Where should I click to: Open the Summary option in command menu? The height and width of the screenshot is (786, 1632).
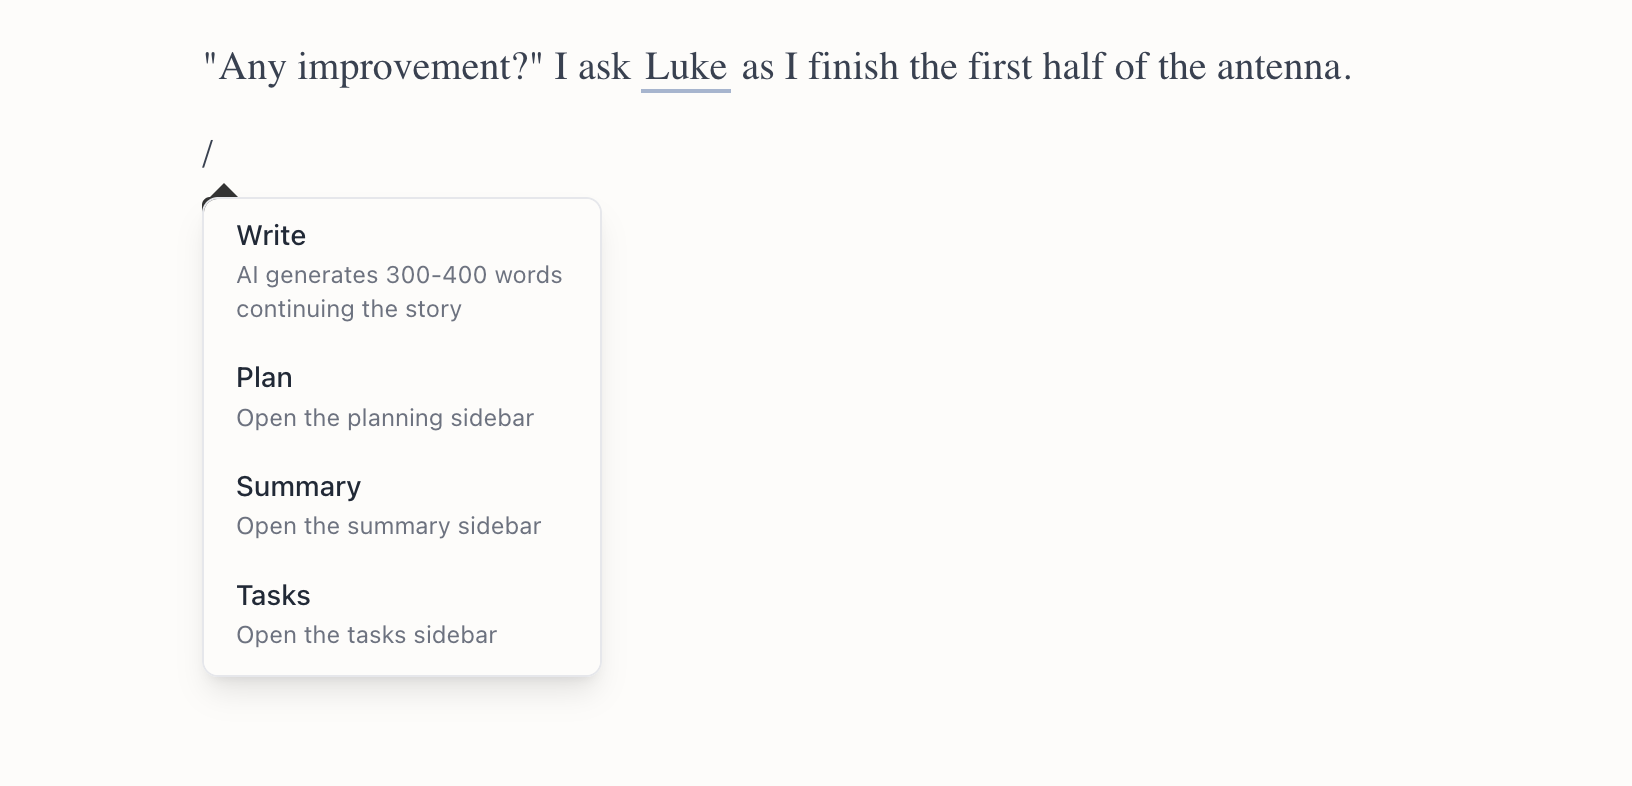point(298,487)
